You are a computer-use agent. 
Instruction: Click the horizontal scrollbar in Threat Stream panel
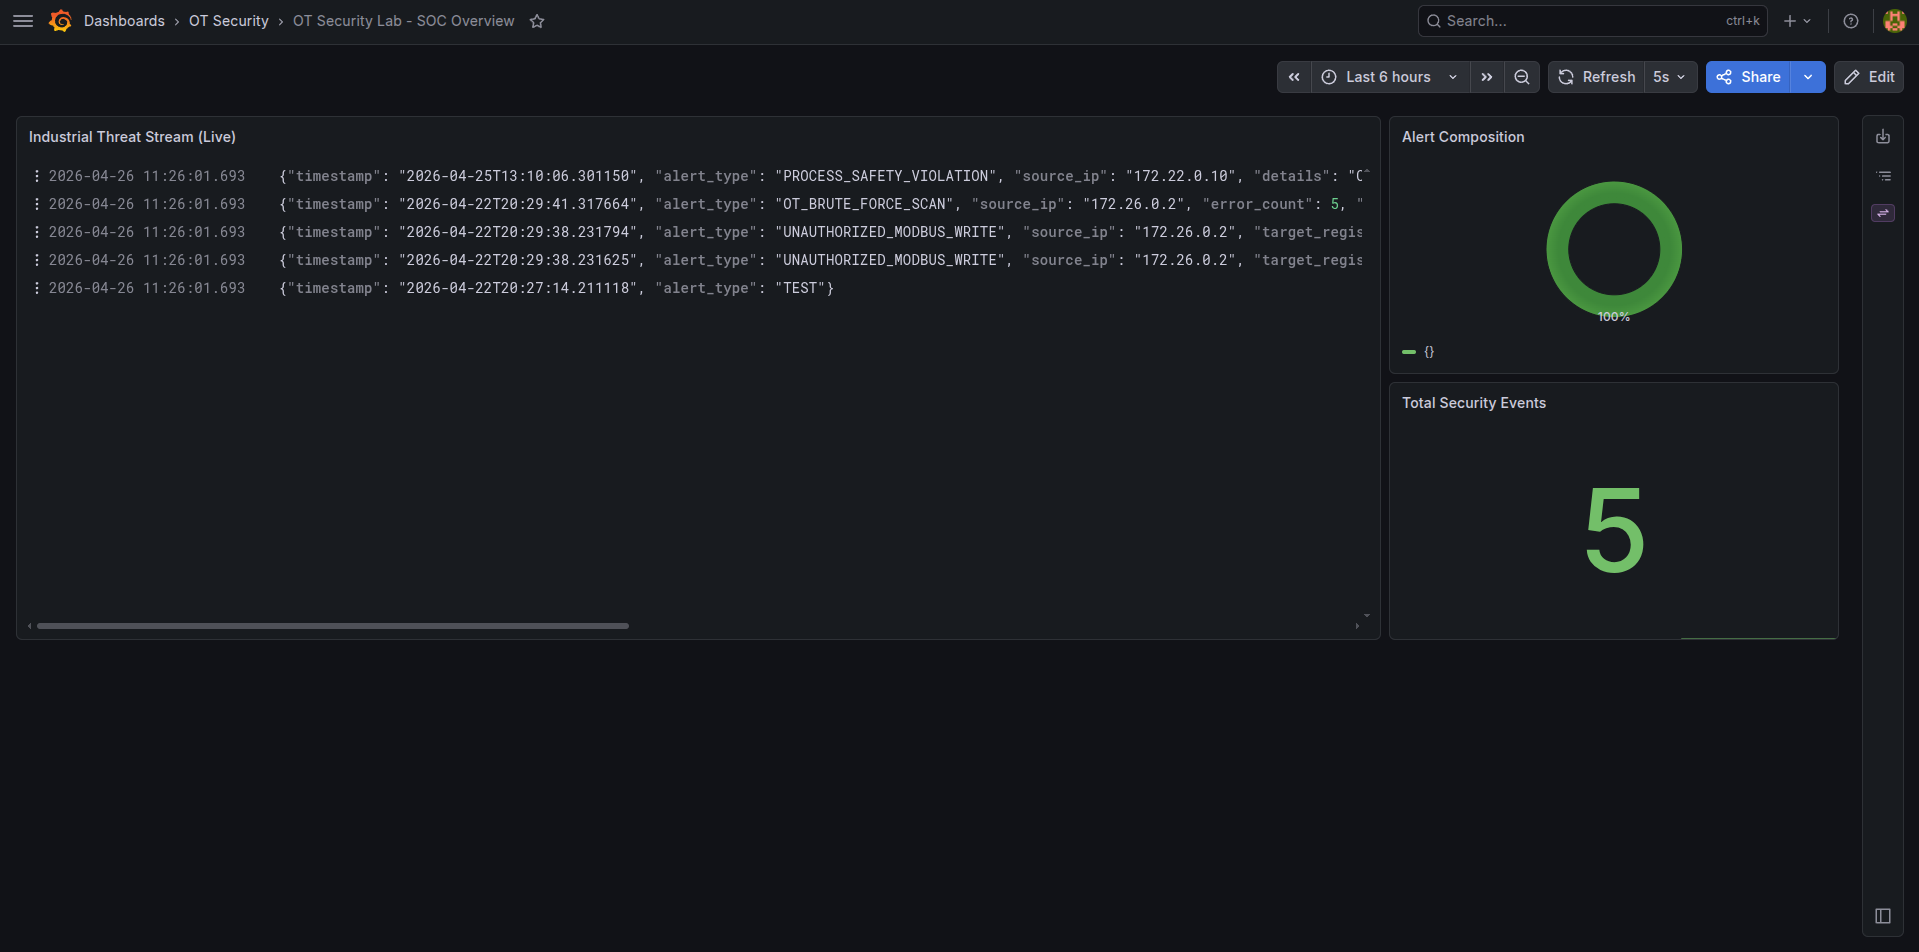tap(333, 626)
